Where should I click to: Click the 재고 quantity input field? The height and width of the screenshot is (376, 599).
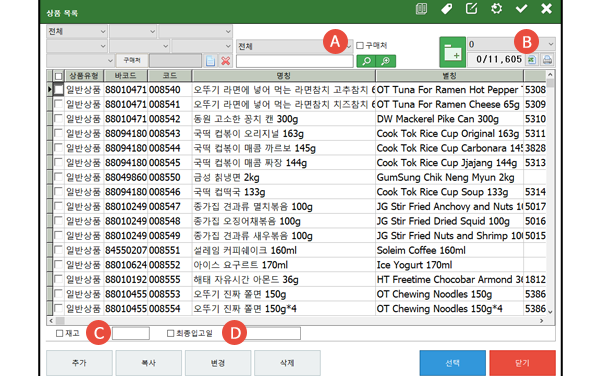click(x=131, y=333)
